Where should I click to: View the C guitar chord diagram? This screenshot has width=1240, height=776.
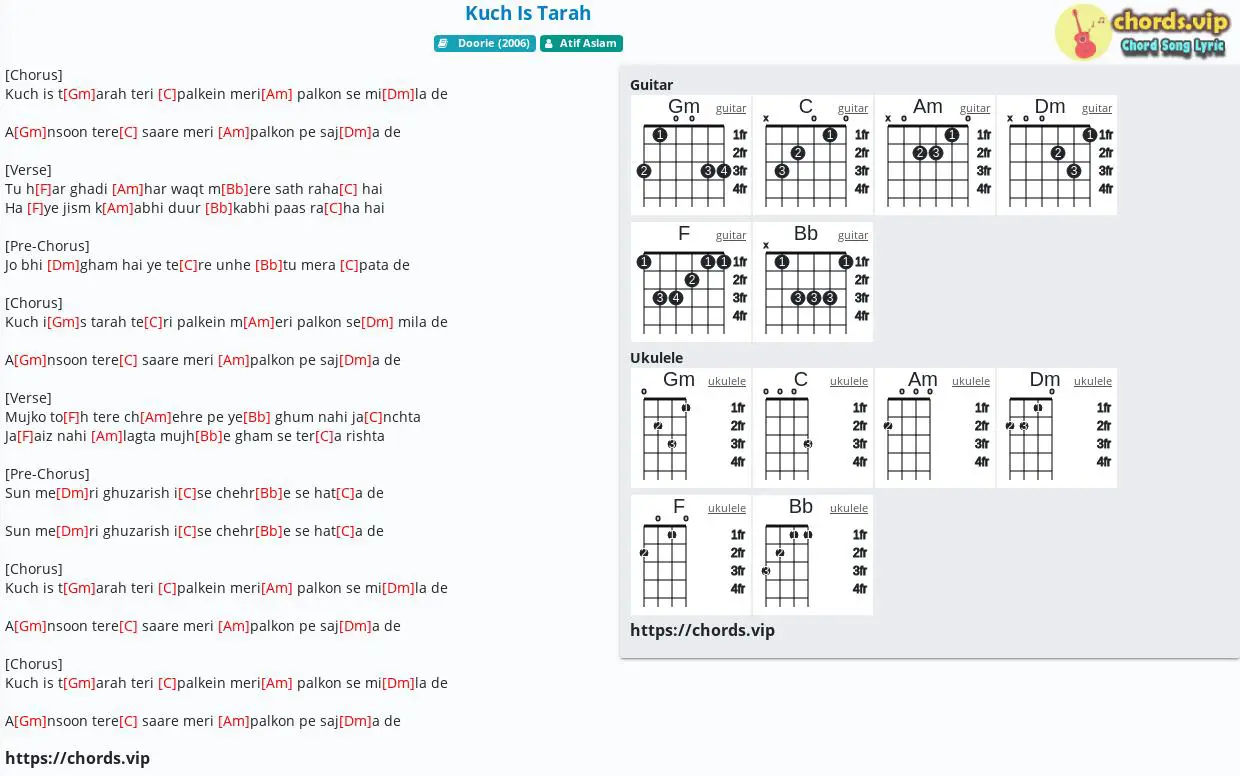point(813,155)
